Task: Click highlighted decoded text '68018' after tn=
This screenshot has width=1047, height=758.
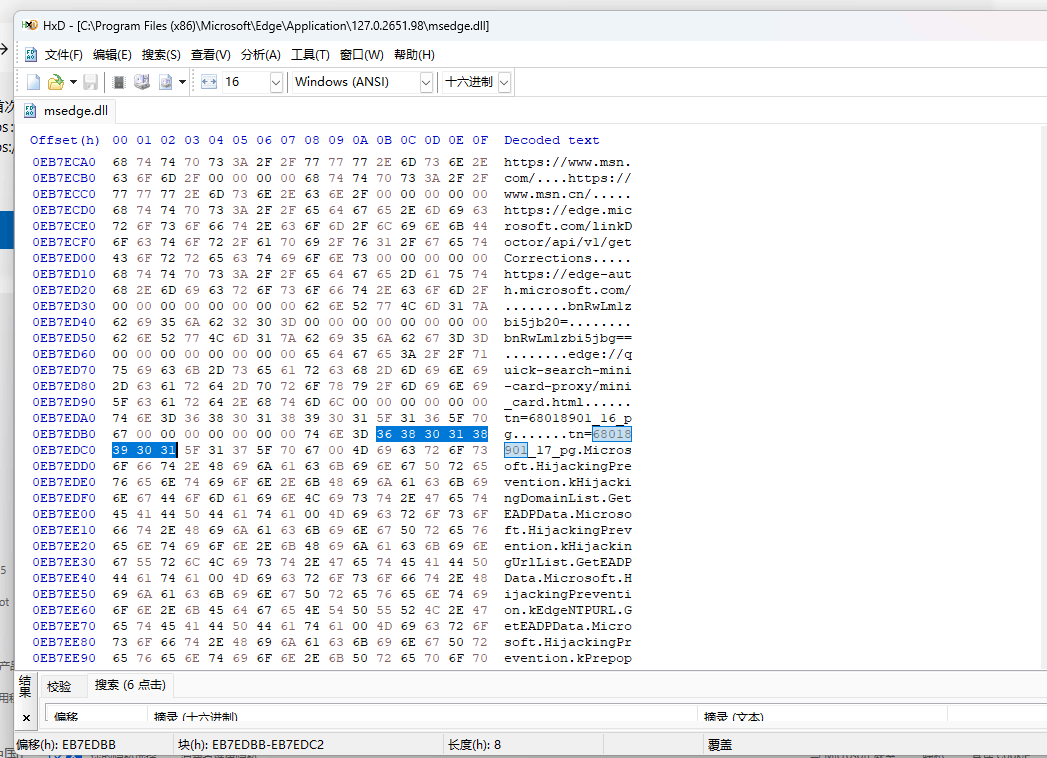Action: 612,434
